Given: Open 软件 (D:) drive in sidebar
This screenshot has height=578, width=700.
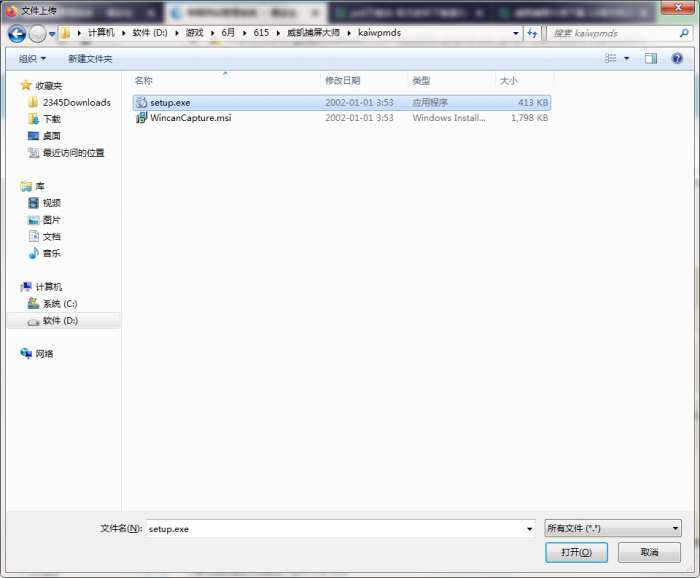Looking at the screenshot, I should (x=60, y=320).
